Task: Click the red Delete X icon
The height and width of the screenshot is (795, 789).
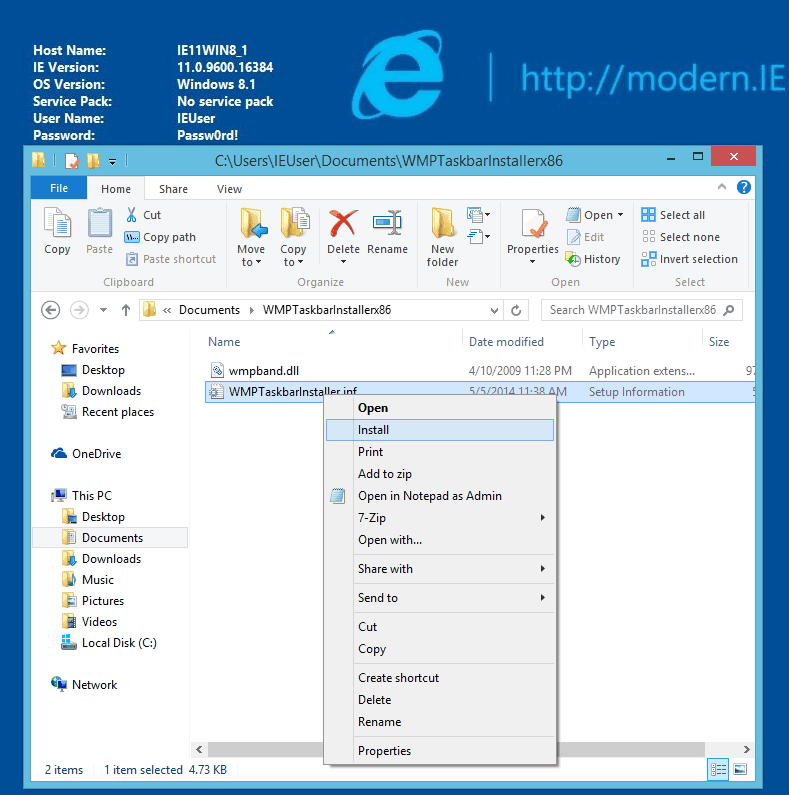Action: tap(343, 224)
